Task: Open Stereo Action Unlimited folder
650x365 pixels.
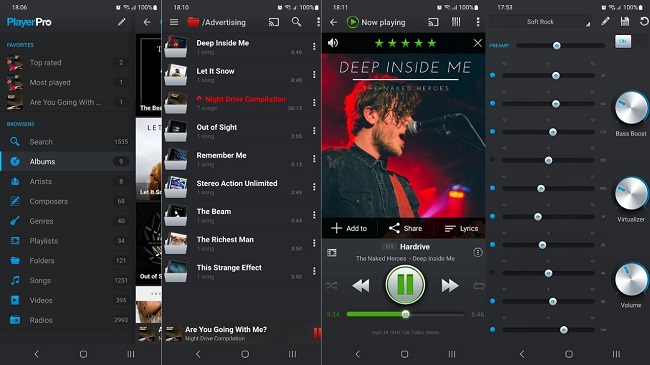Action: 236,187
